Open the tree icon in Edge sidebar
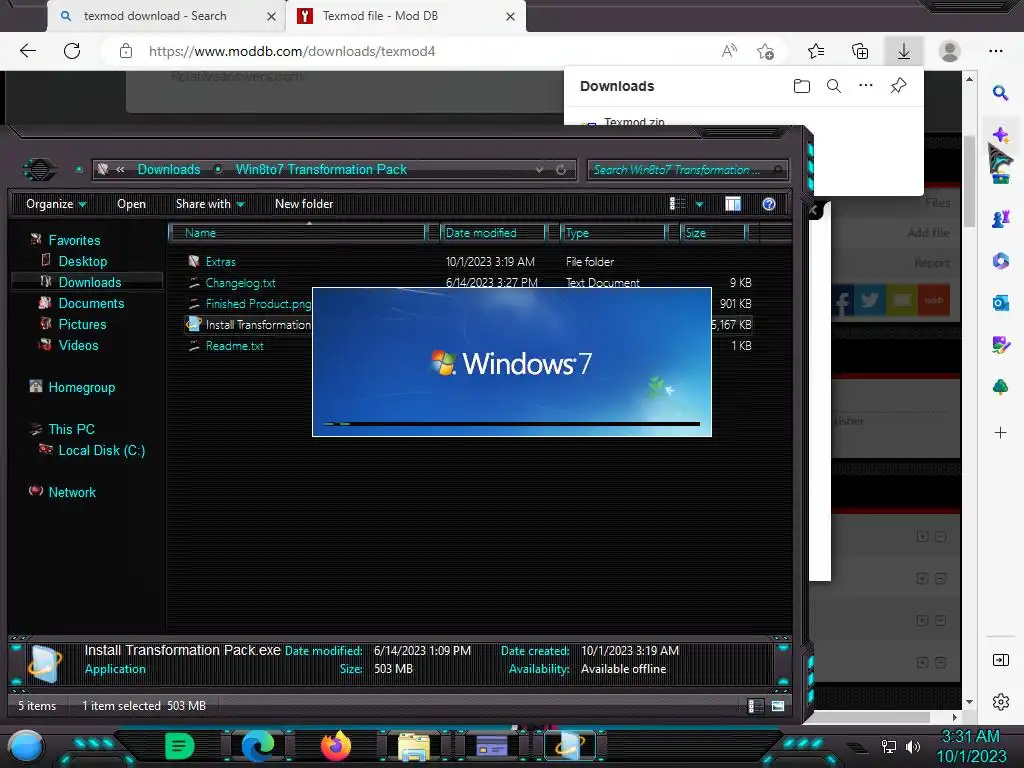The width and height of the screenshot is (1024, 768). click(1000, 387)
